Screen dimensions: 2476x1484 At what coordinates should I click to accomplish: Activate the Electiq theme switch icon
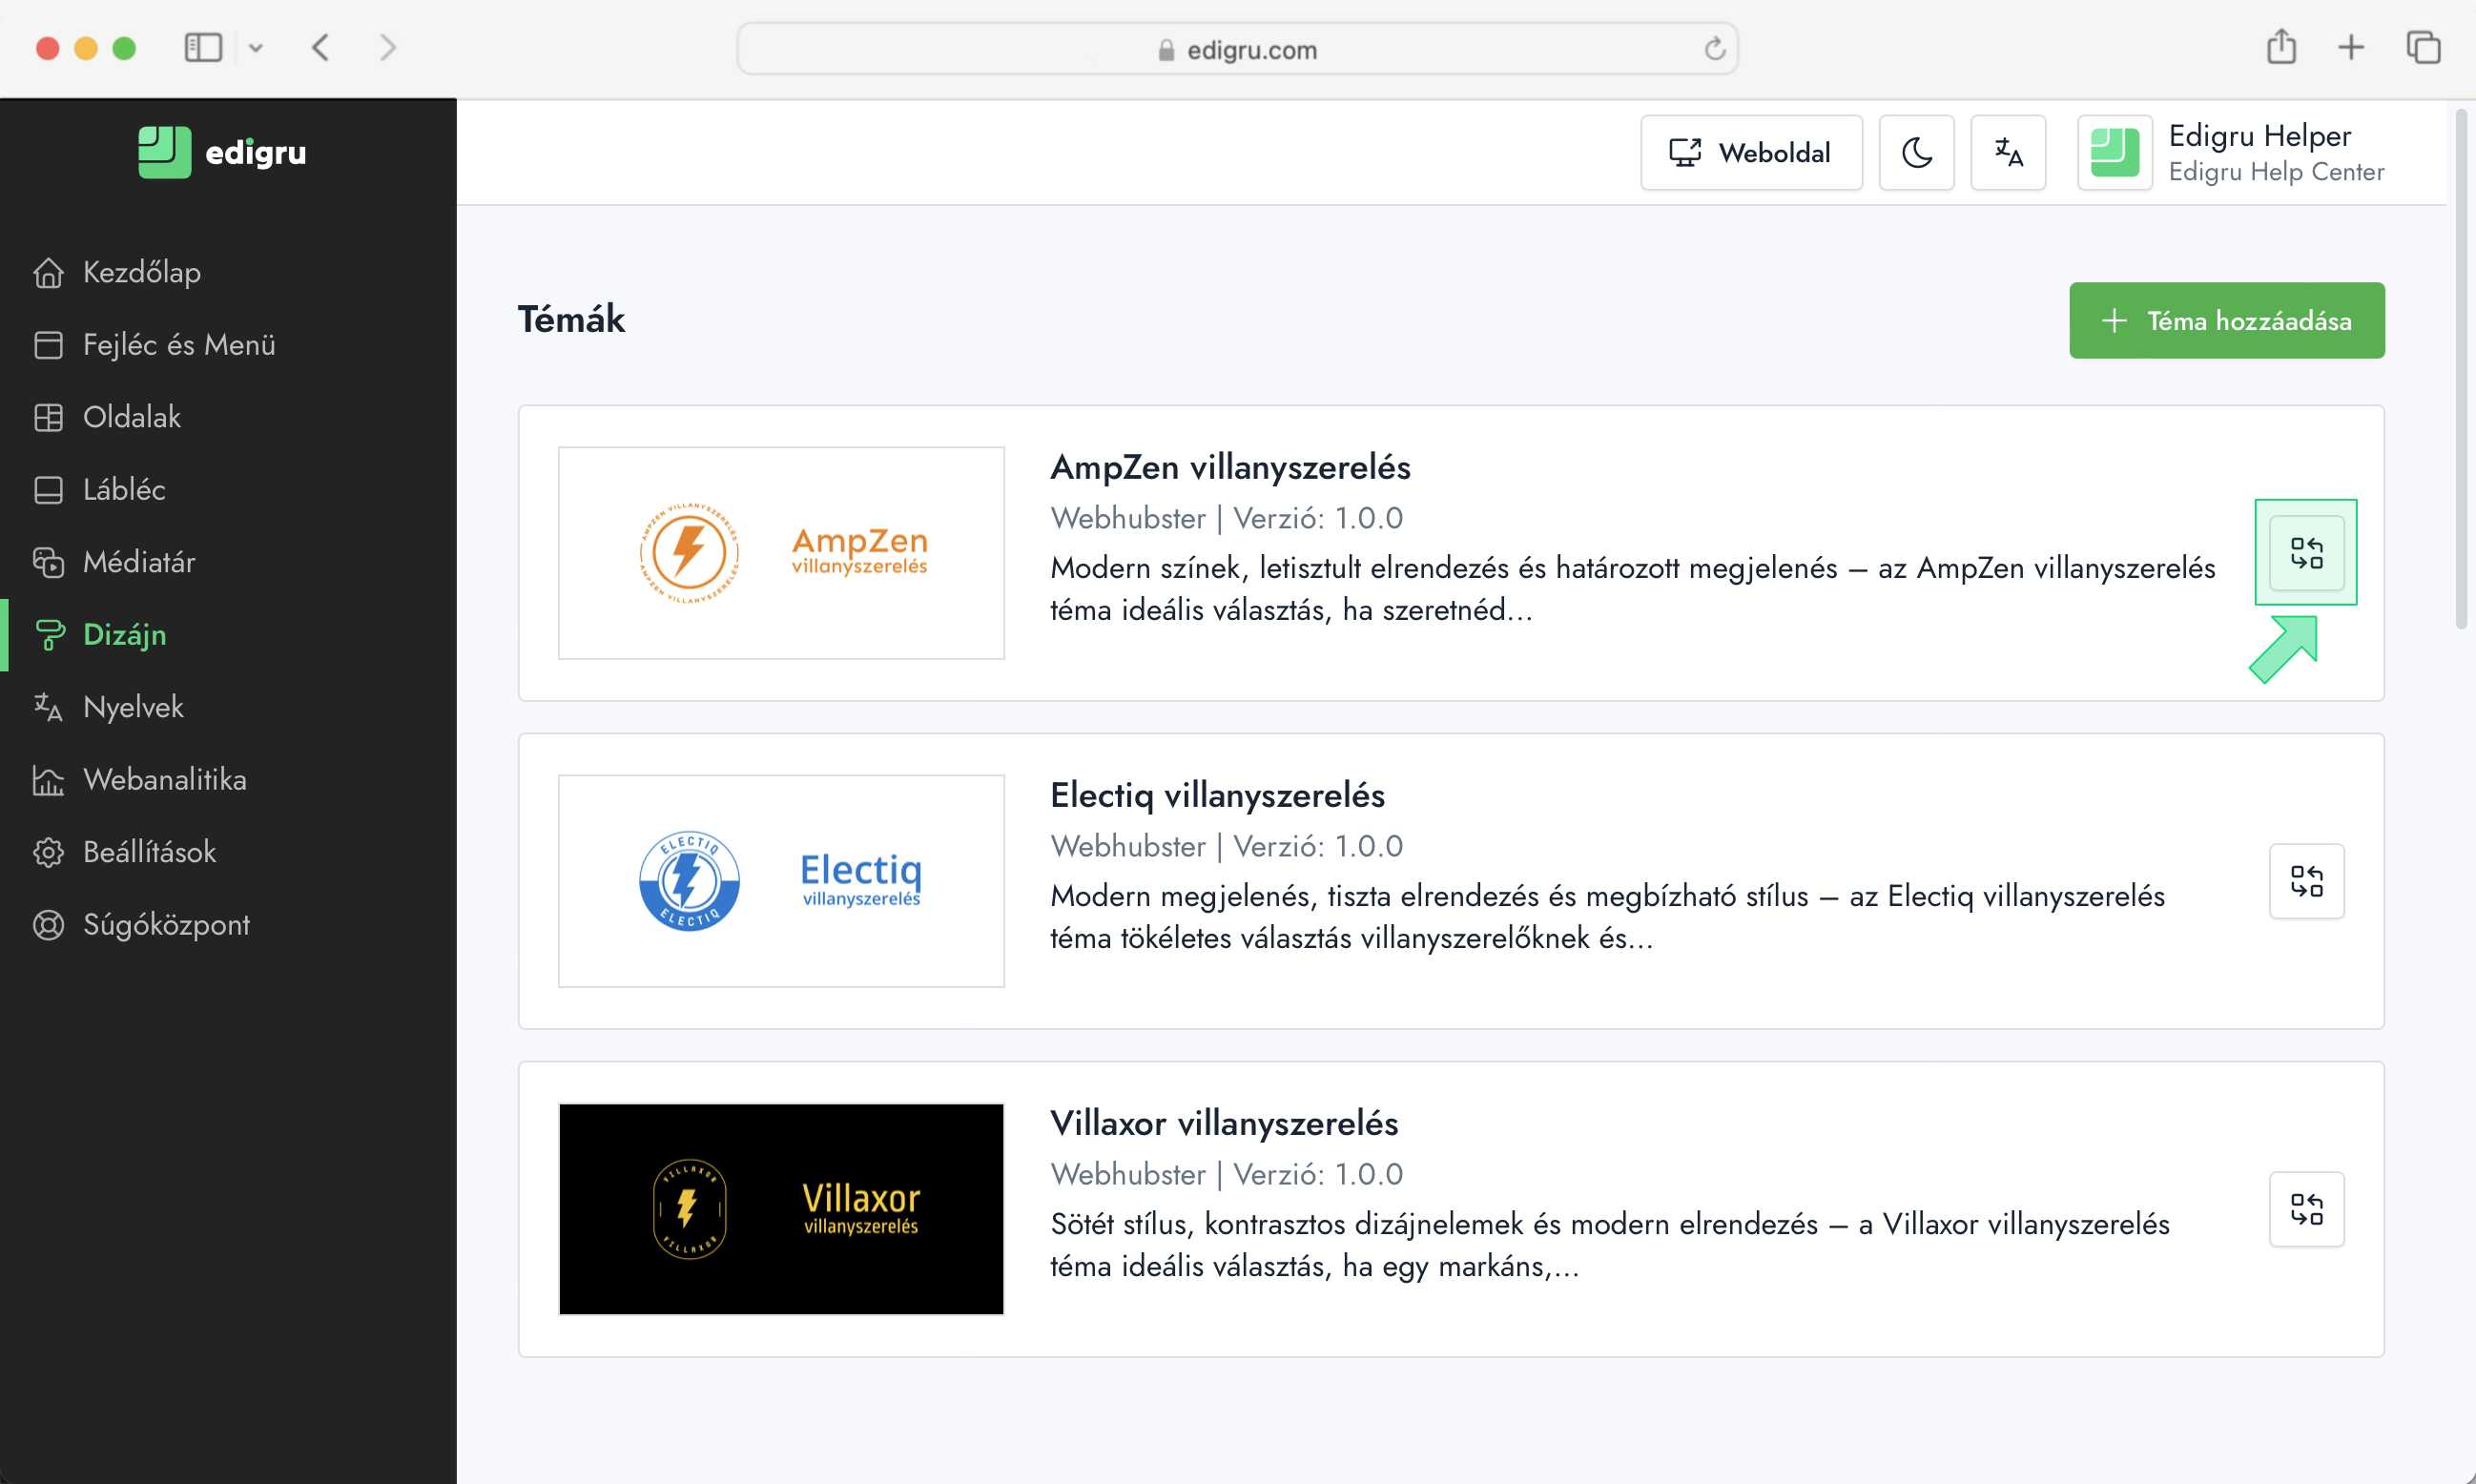[2305, 881]
